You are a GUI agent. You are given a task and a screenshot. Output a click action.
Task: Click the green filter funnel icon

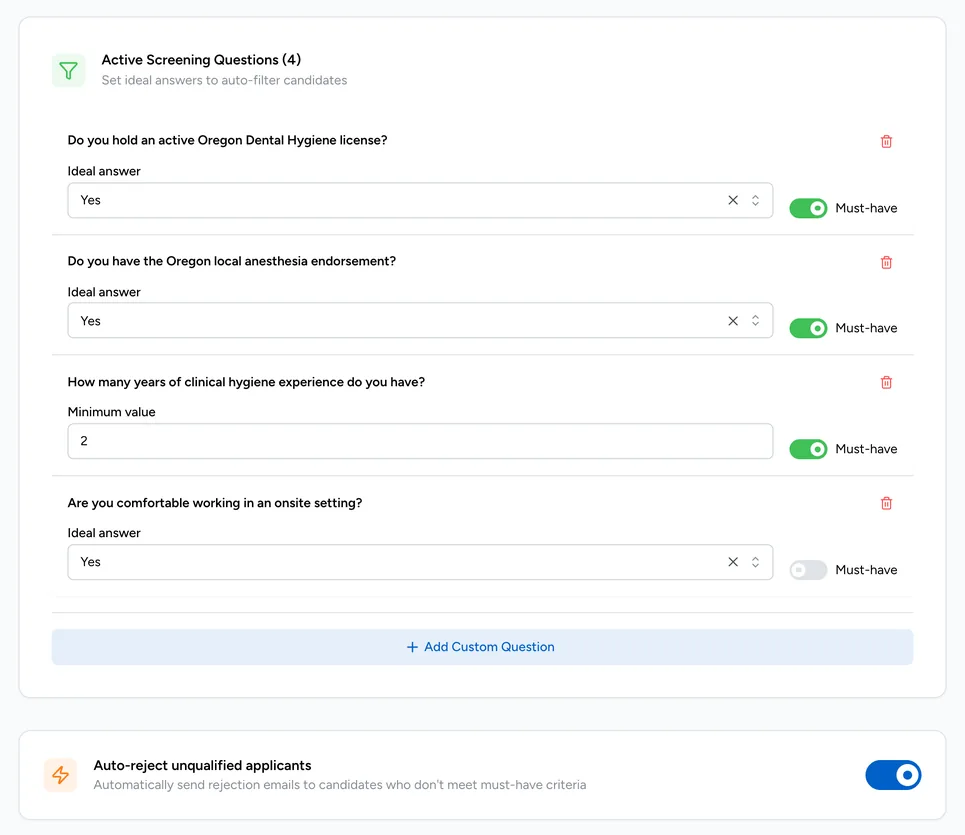[68, 70]
